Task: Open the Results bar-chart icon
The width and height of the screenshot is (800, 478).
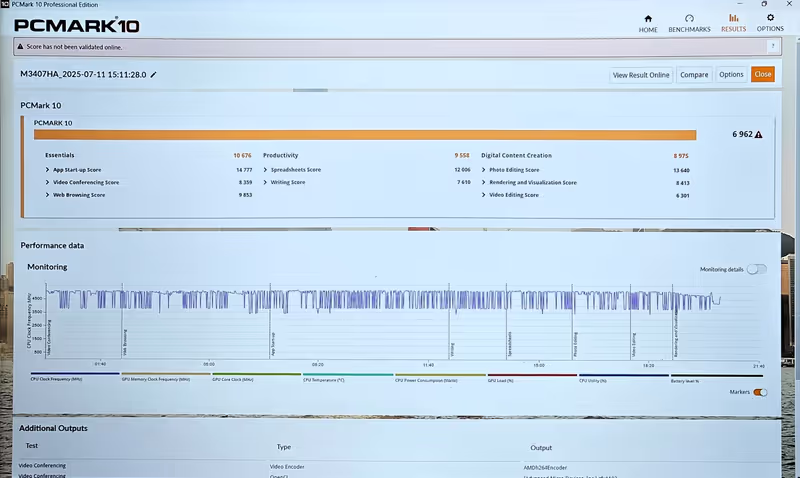Action: point(734,18)
